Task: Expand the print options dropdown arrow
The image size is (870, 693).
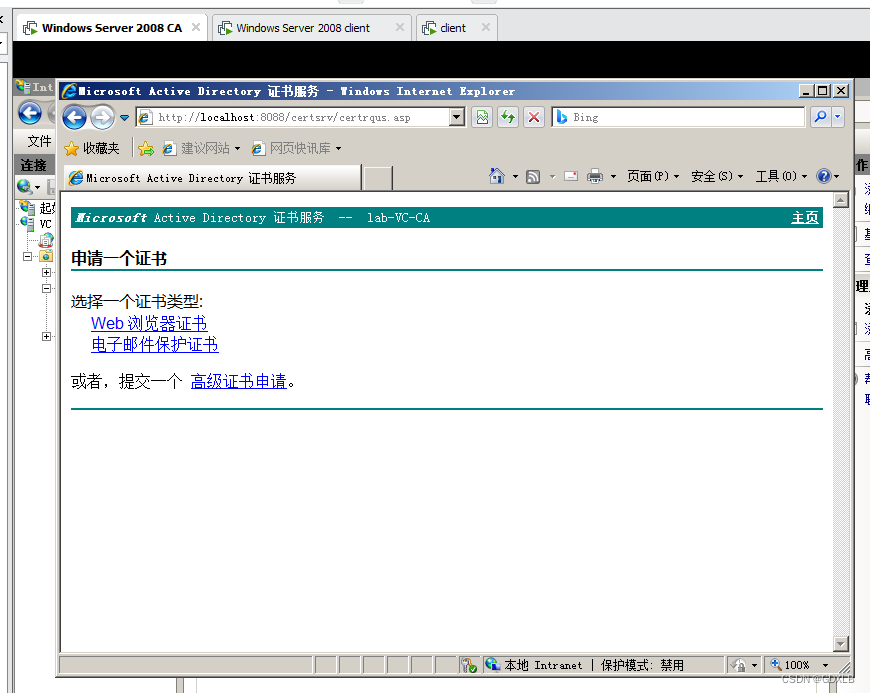Action: (613, 177)
